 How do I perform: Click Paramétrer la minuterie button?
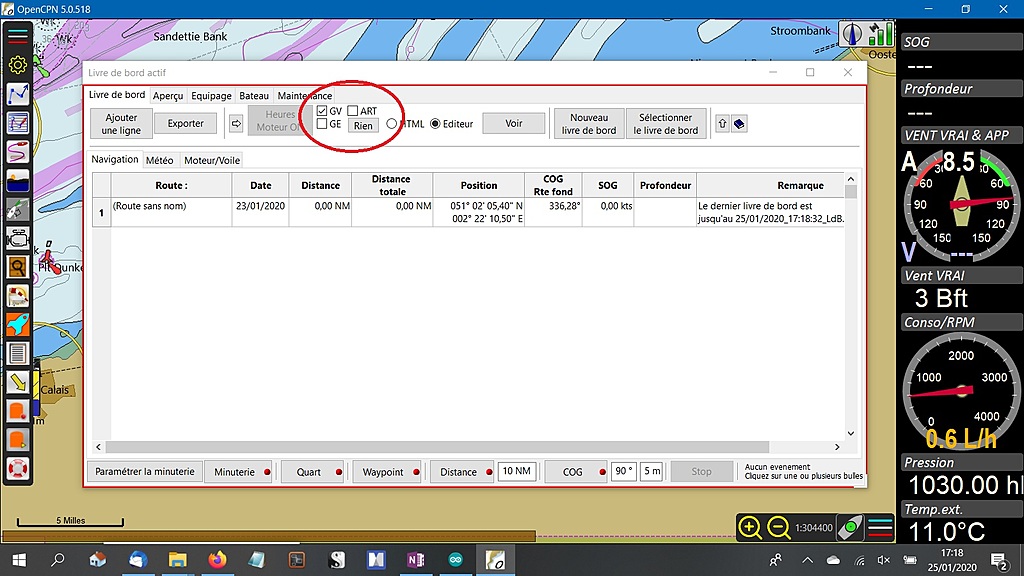145,472
